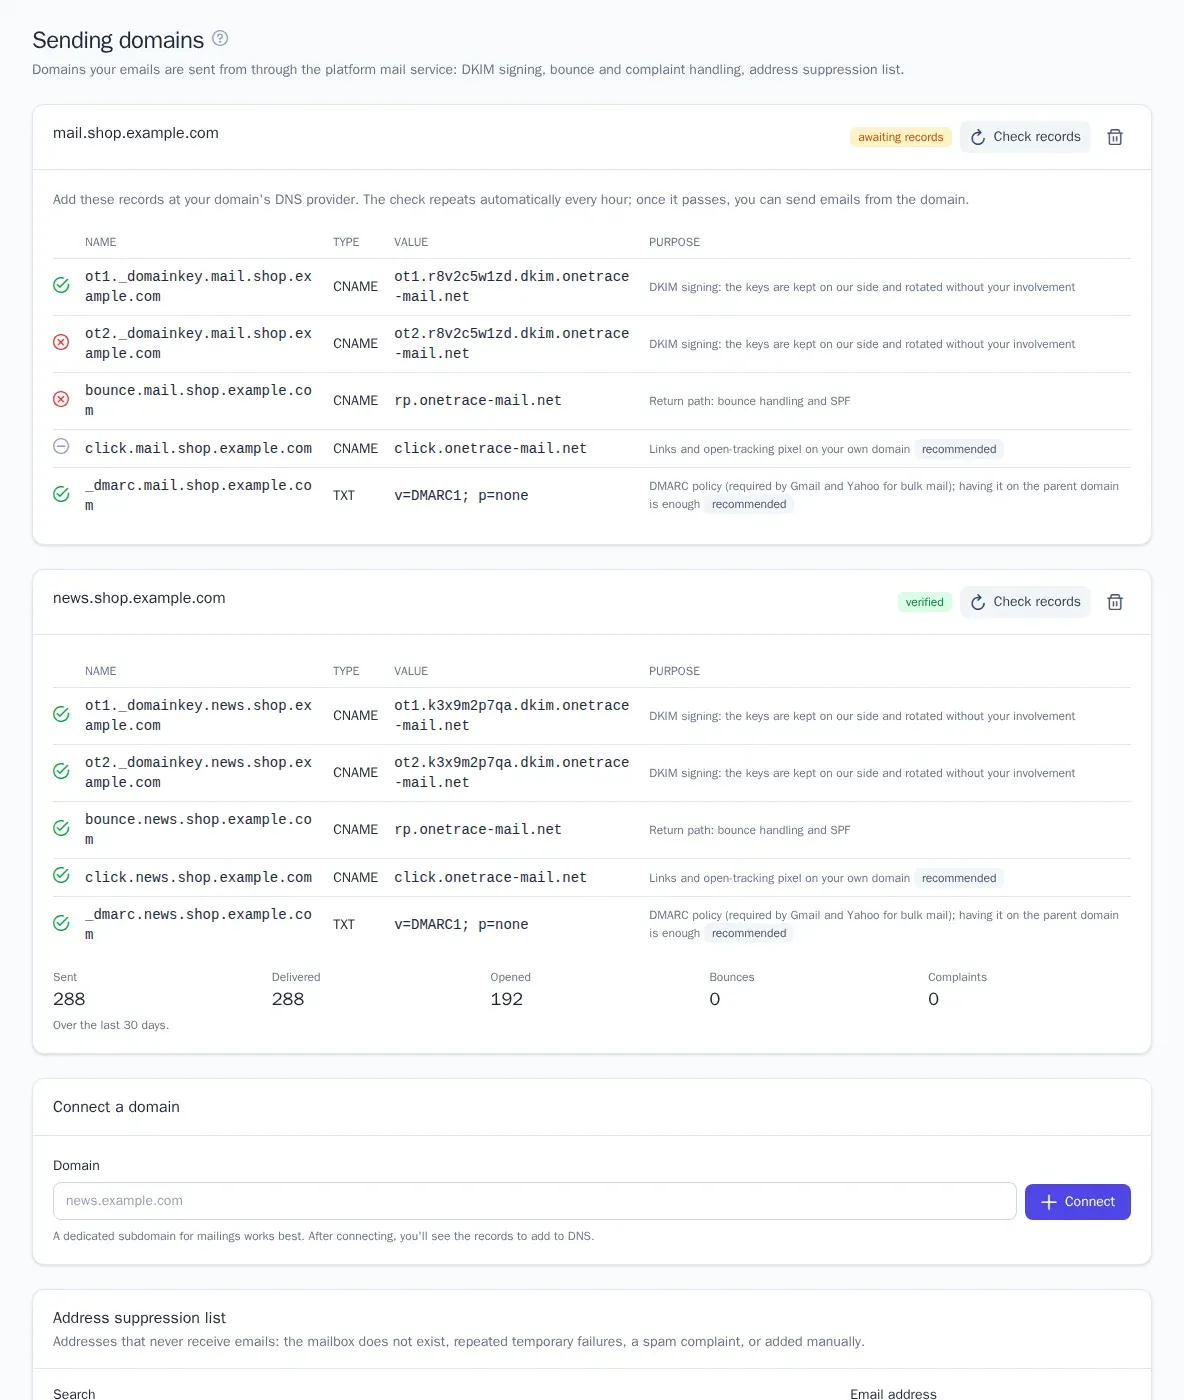The height and width of the screenshot is (1400, 1184).
Task: Click the passed status icon for _dmarc.mail.shop.example.com
Action: tap(61, 494)
